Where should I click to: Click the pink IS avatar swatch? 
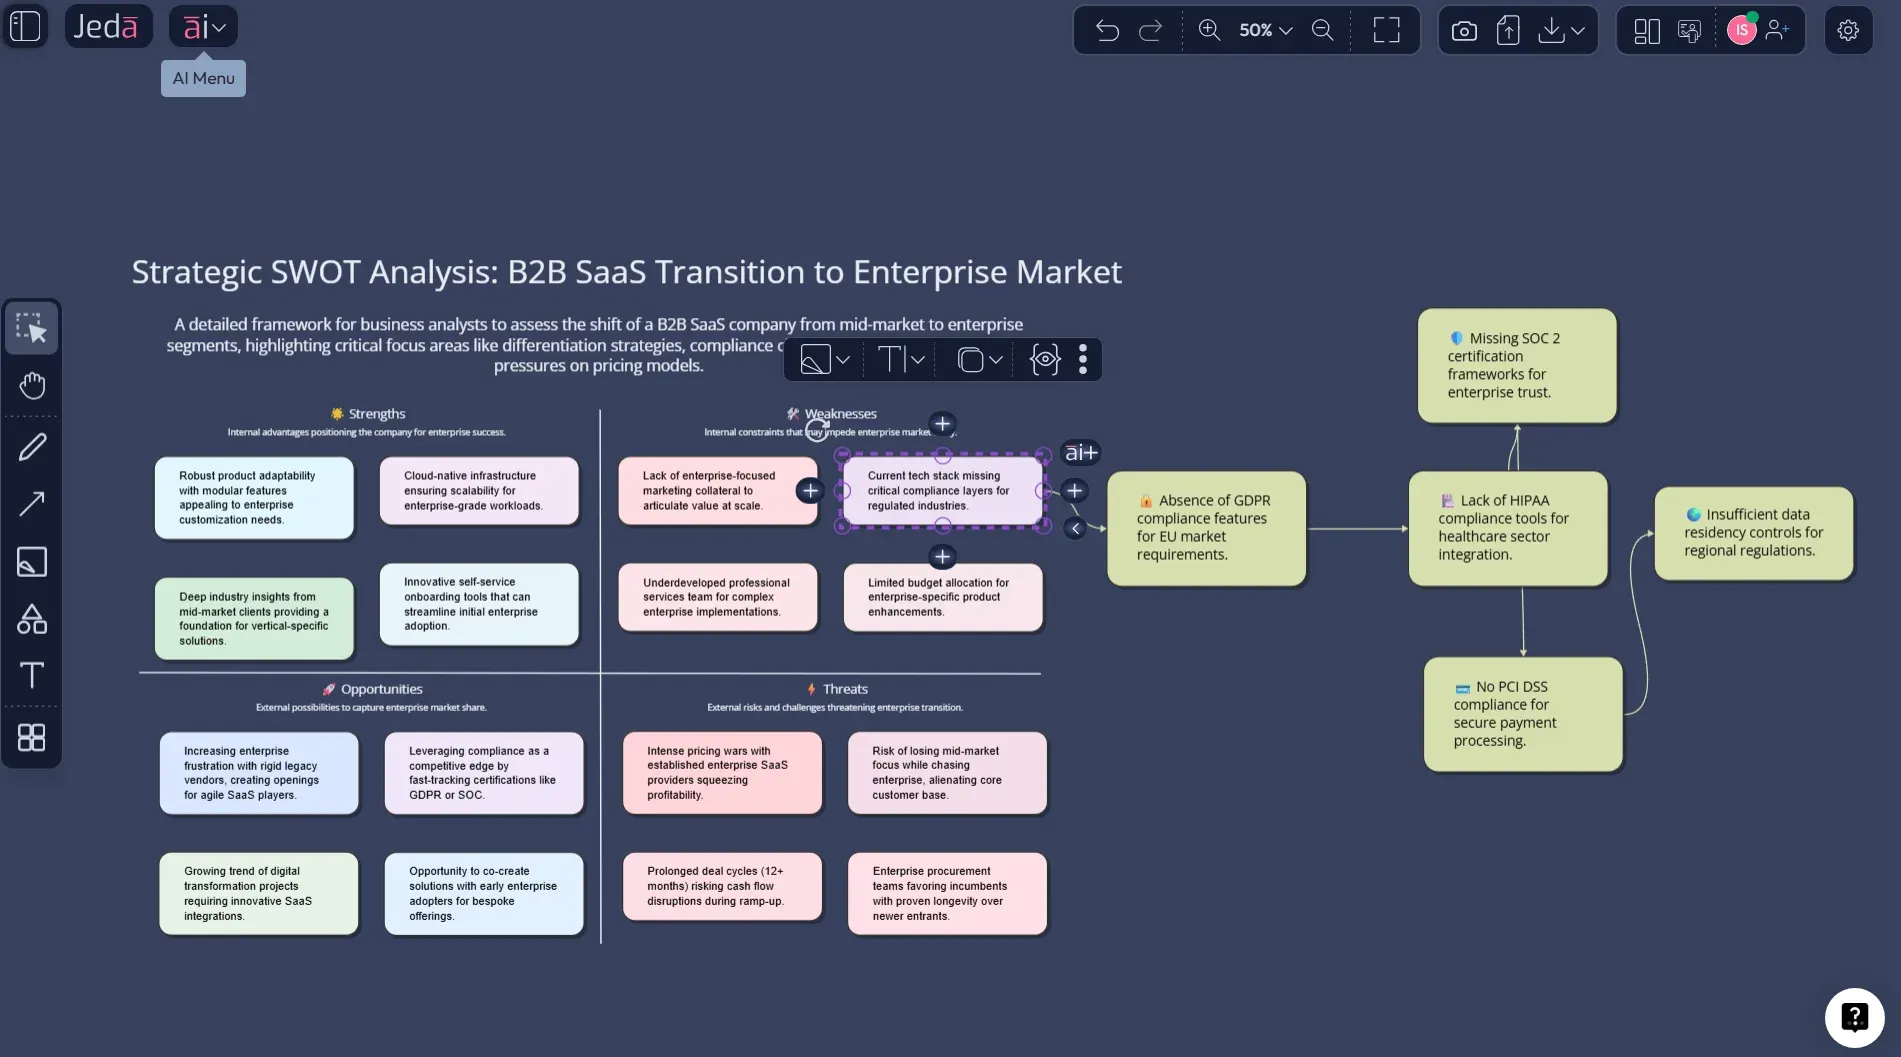coord(1741,30)
